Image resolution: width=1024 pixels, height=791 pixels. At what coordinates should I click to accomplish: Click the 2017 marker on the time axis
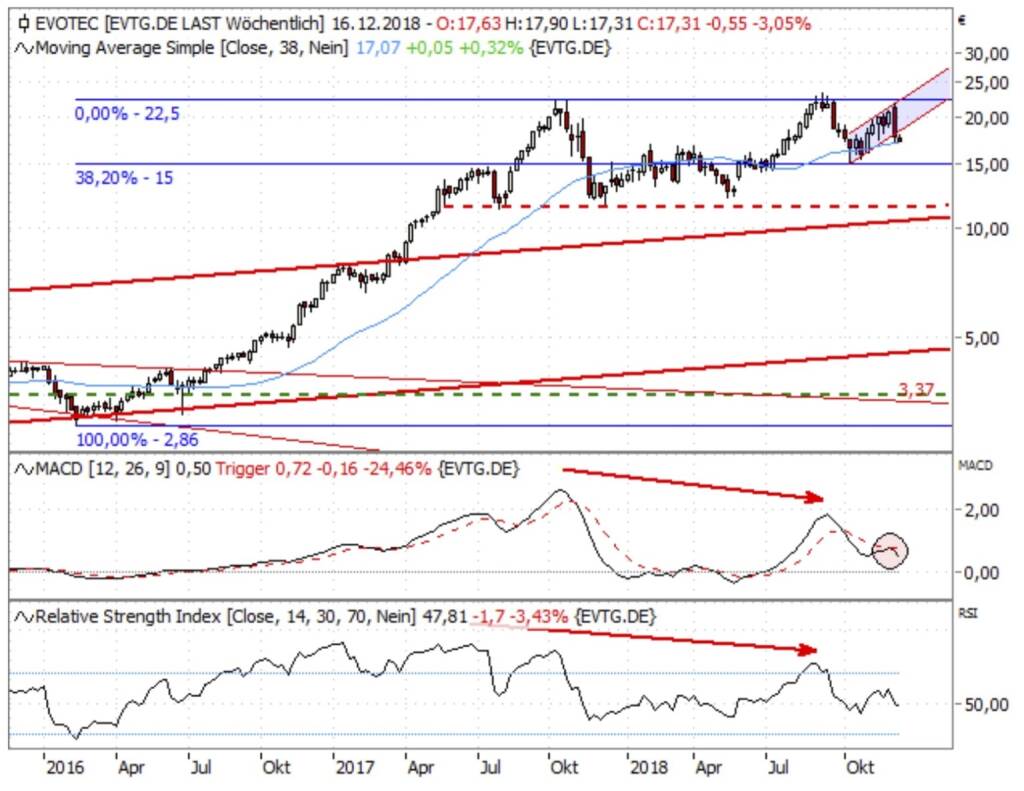[x=355, y=767]
